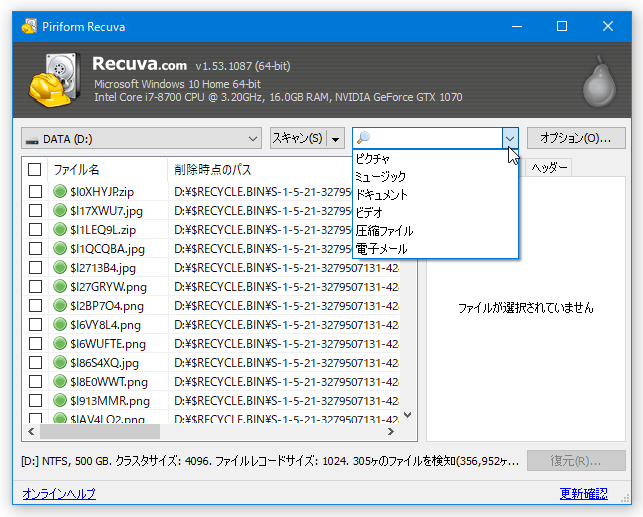
Task: Click the magnifier icon in filter box
Action: [x=363, y=138]
